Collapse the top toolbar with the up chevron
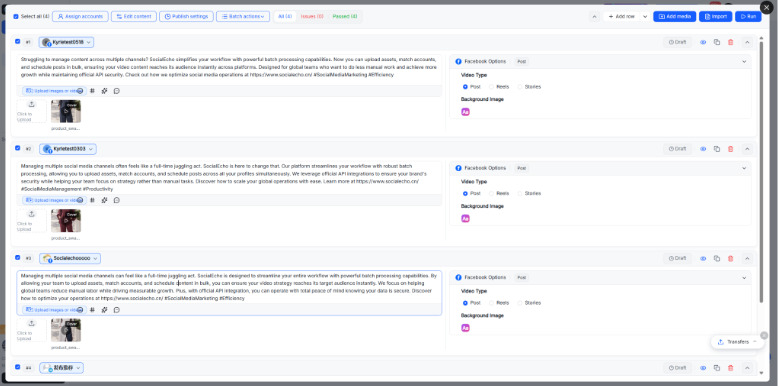Image resolution: width=778 pixels, height=386 pixels. 594,16
